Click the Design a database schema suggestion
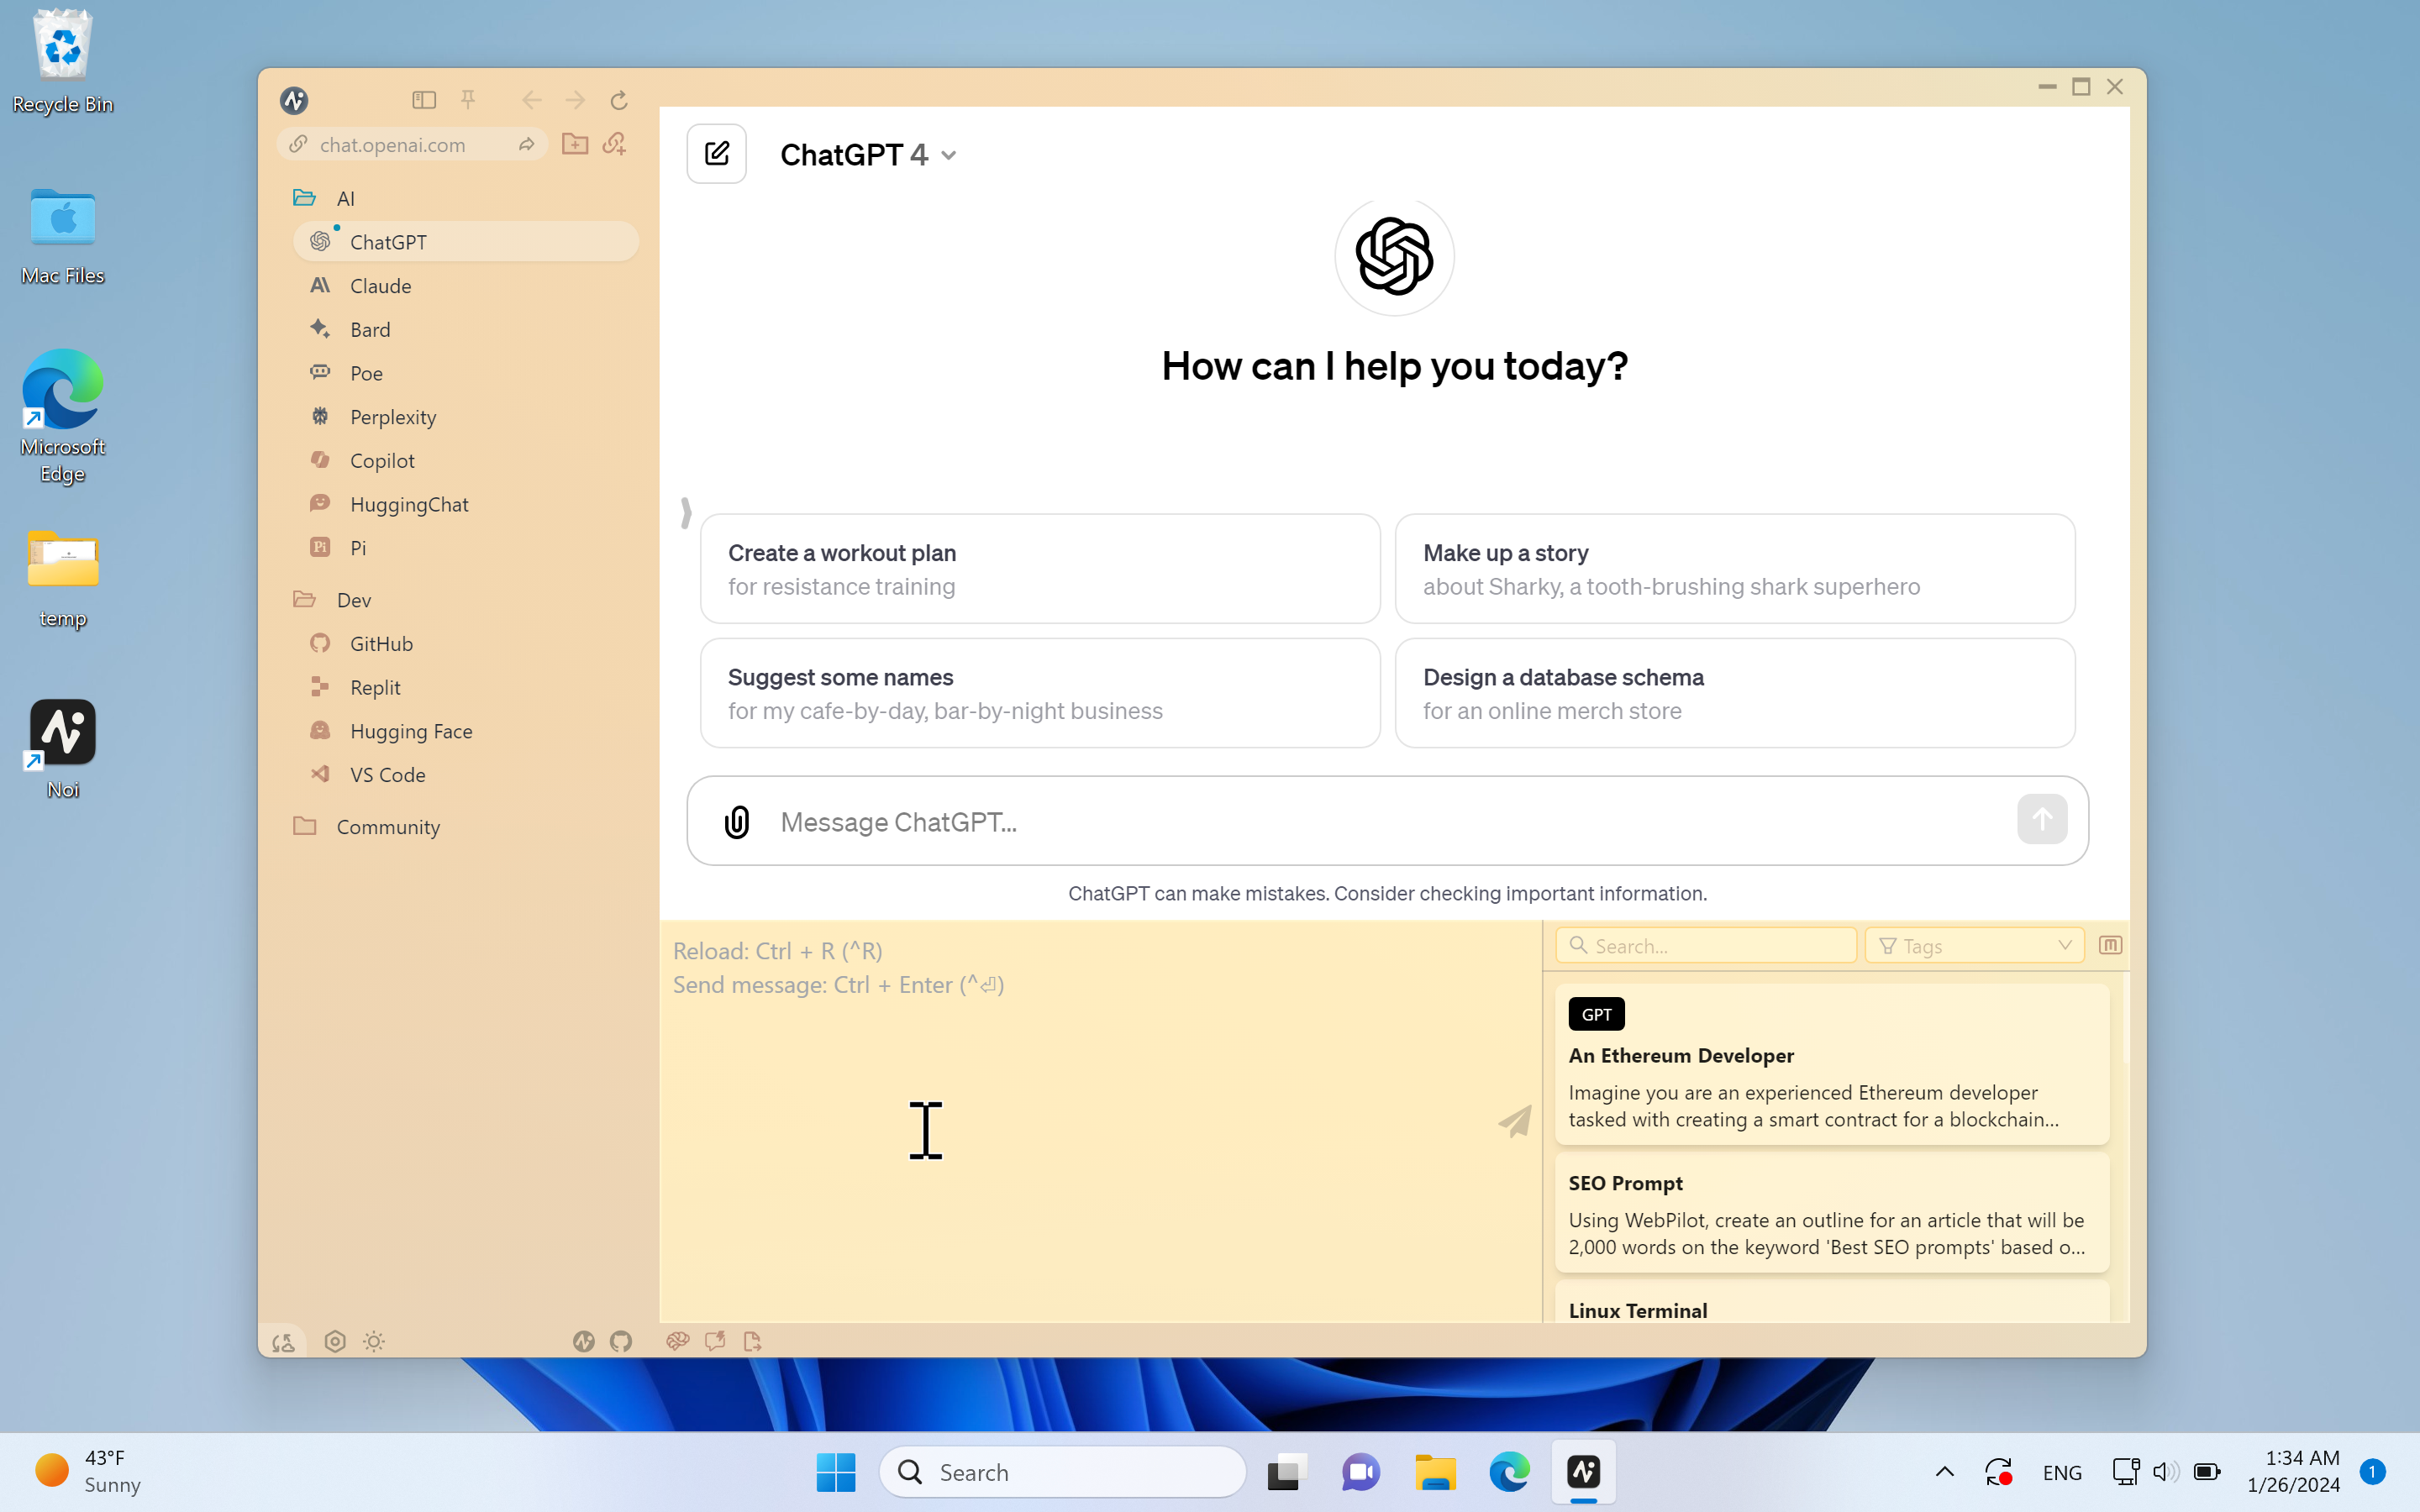The width and height of the screenshot is (2420, 1512). click(x=1734, y=693)
